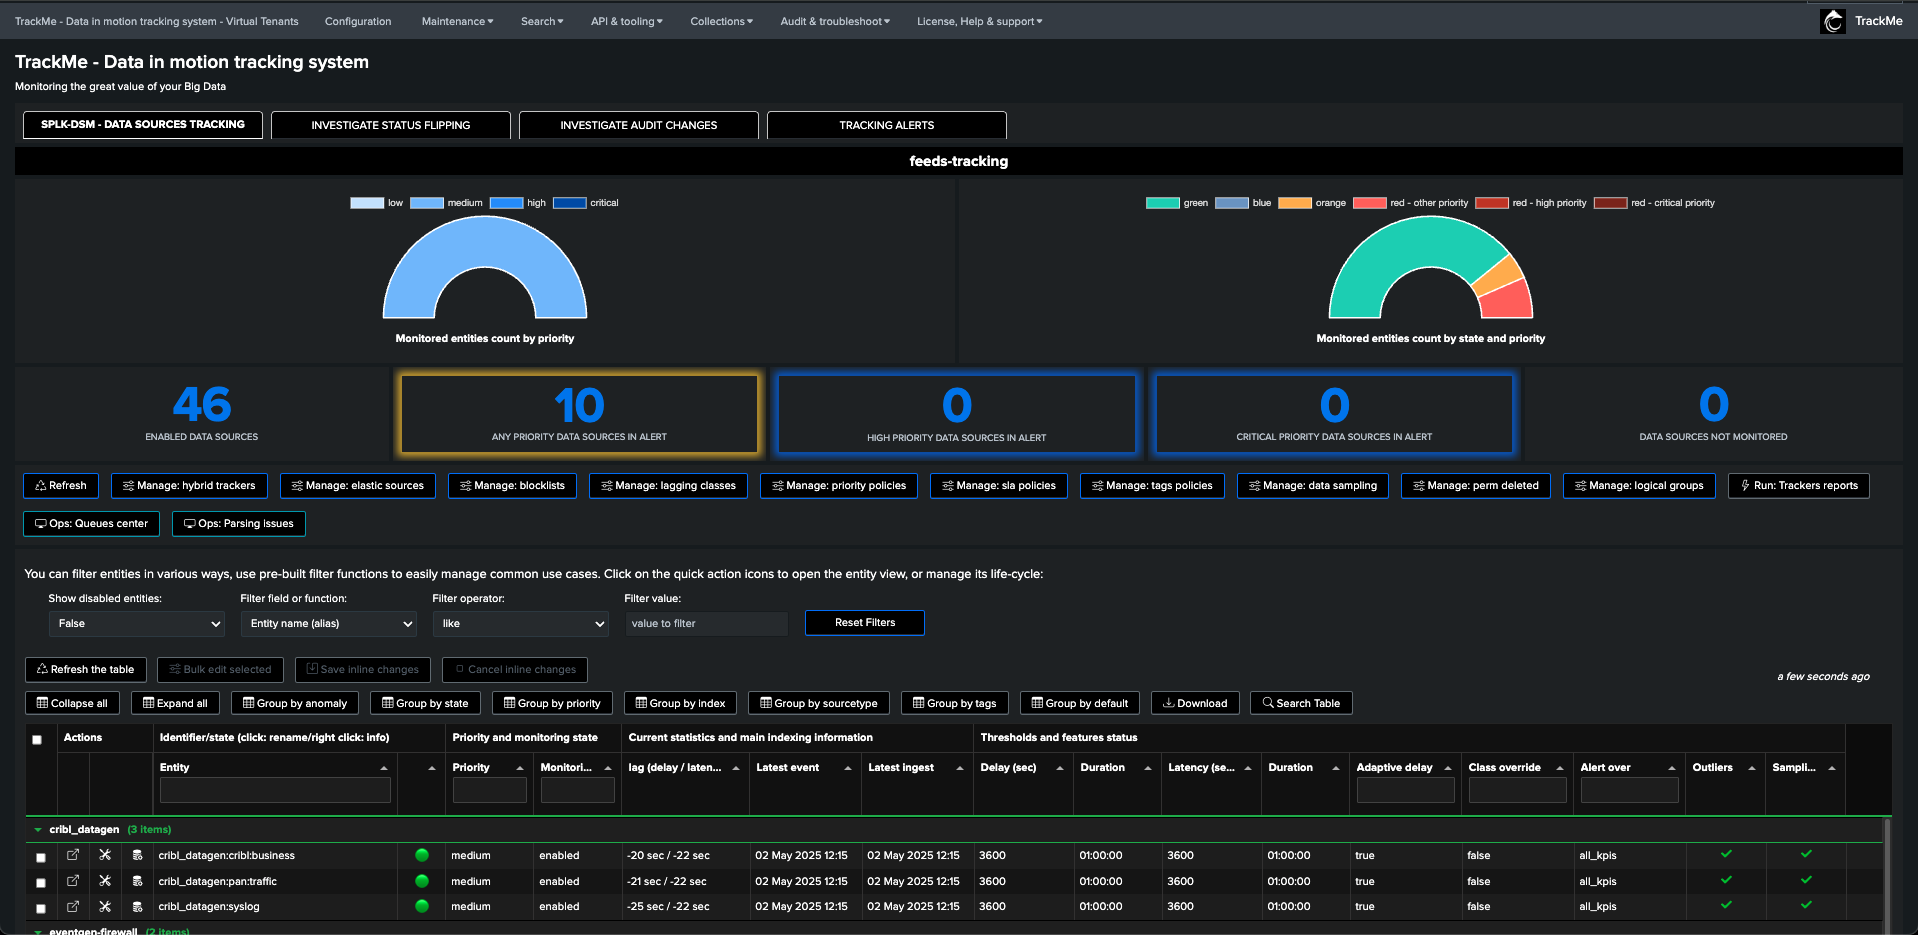Viewport: 1918px width, 935px height.
Task: Check the box for cribl_datagen:cribl:business row
Action: [x=41, y=857]
